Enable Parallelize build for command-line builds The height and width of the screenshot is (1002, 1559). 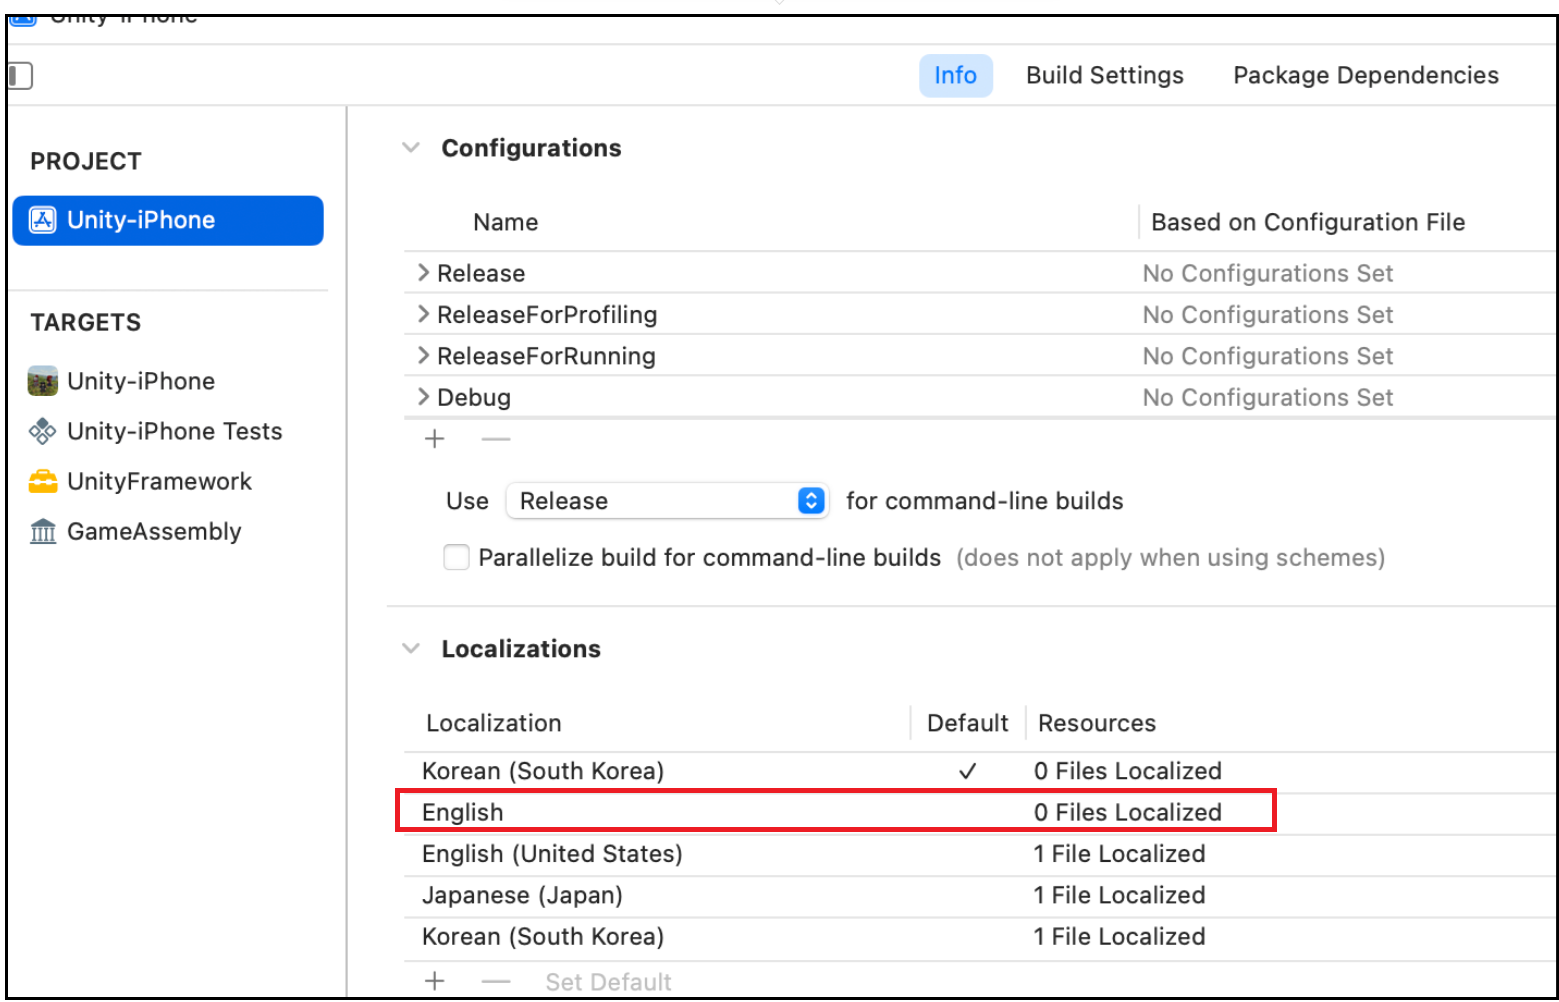point(456,557)
